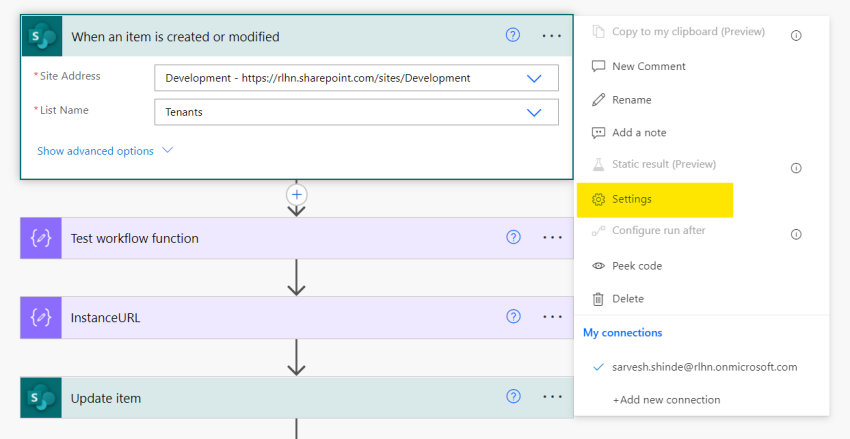Click info icon beside Copy to my clipboard
This screenshot has width=850, height=439.
796,35
